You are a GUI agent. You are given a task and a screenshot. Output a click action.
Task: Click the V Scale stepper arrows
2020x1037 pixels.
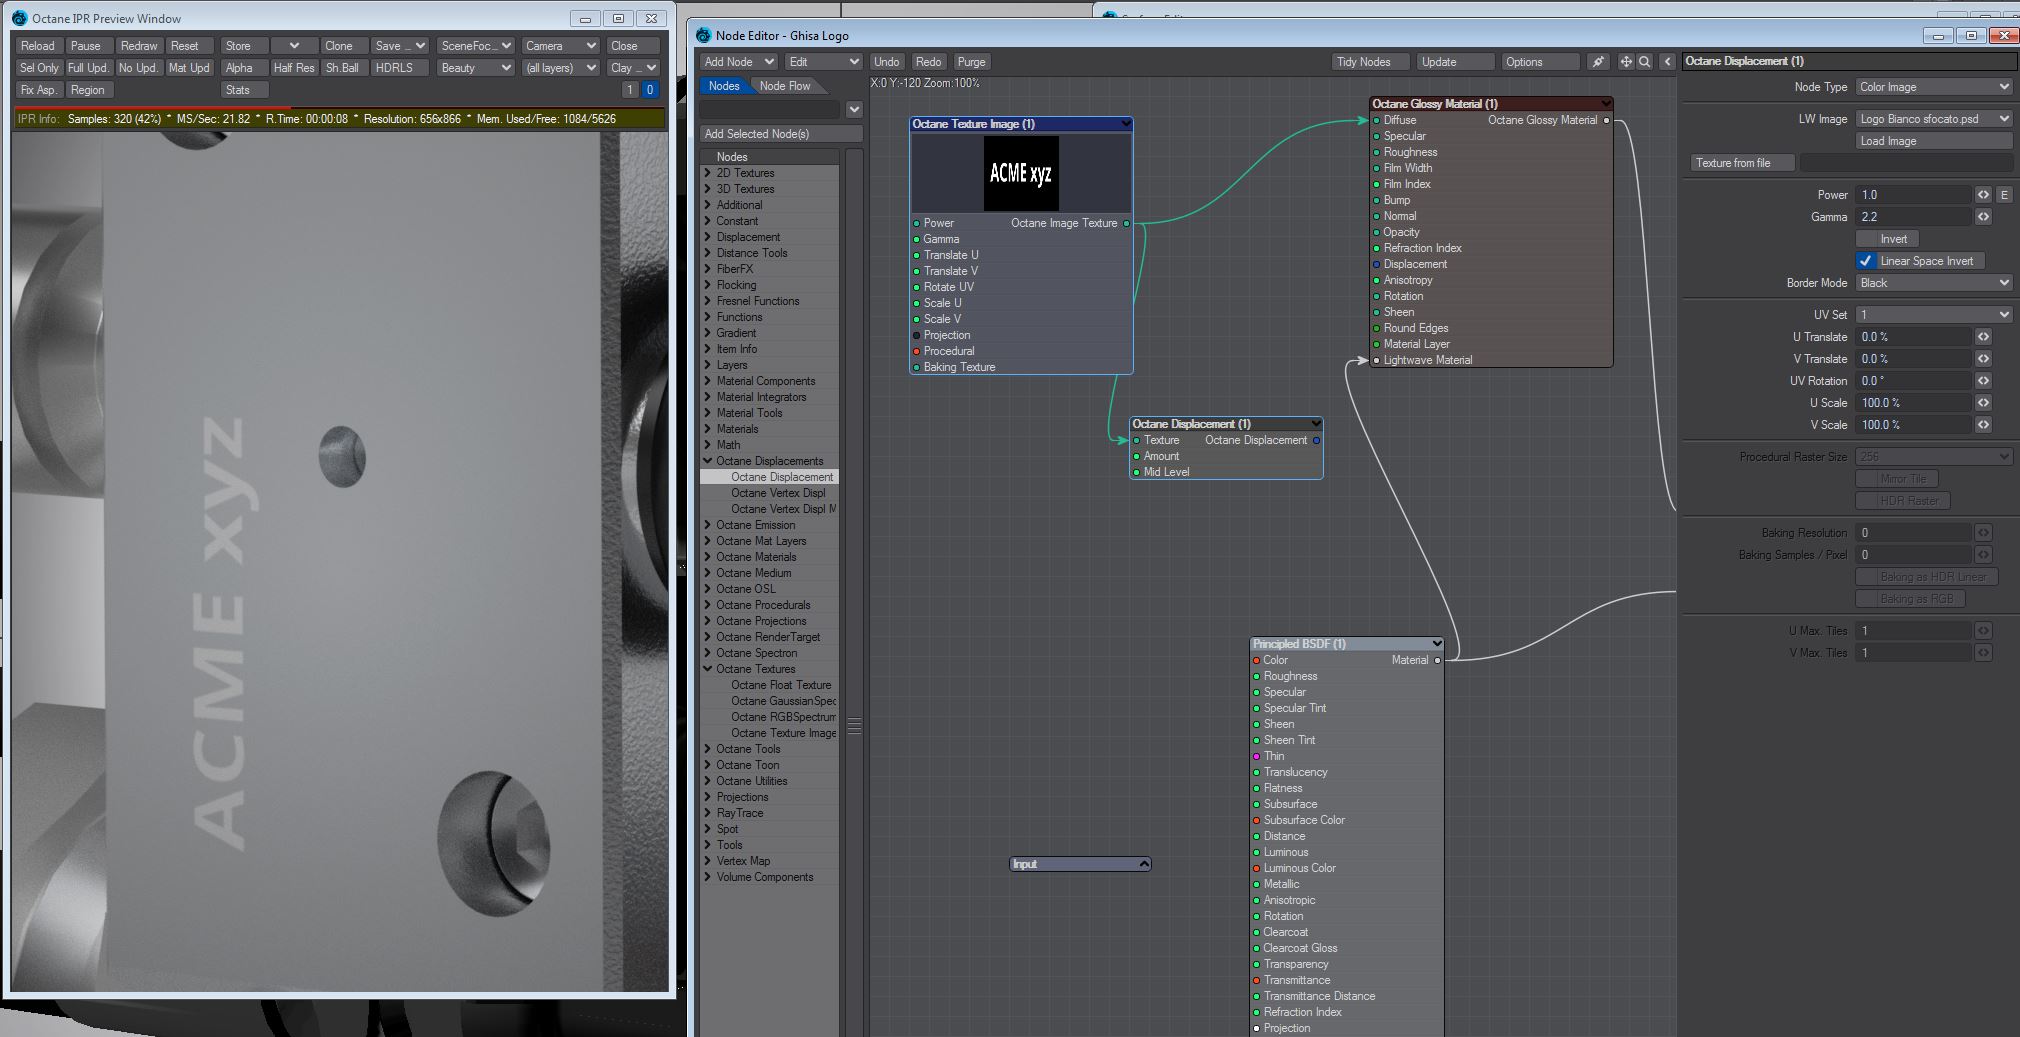(x=1984, y=425)
